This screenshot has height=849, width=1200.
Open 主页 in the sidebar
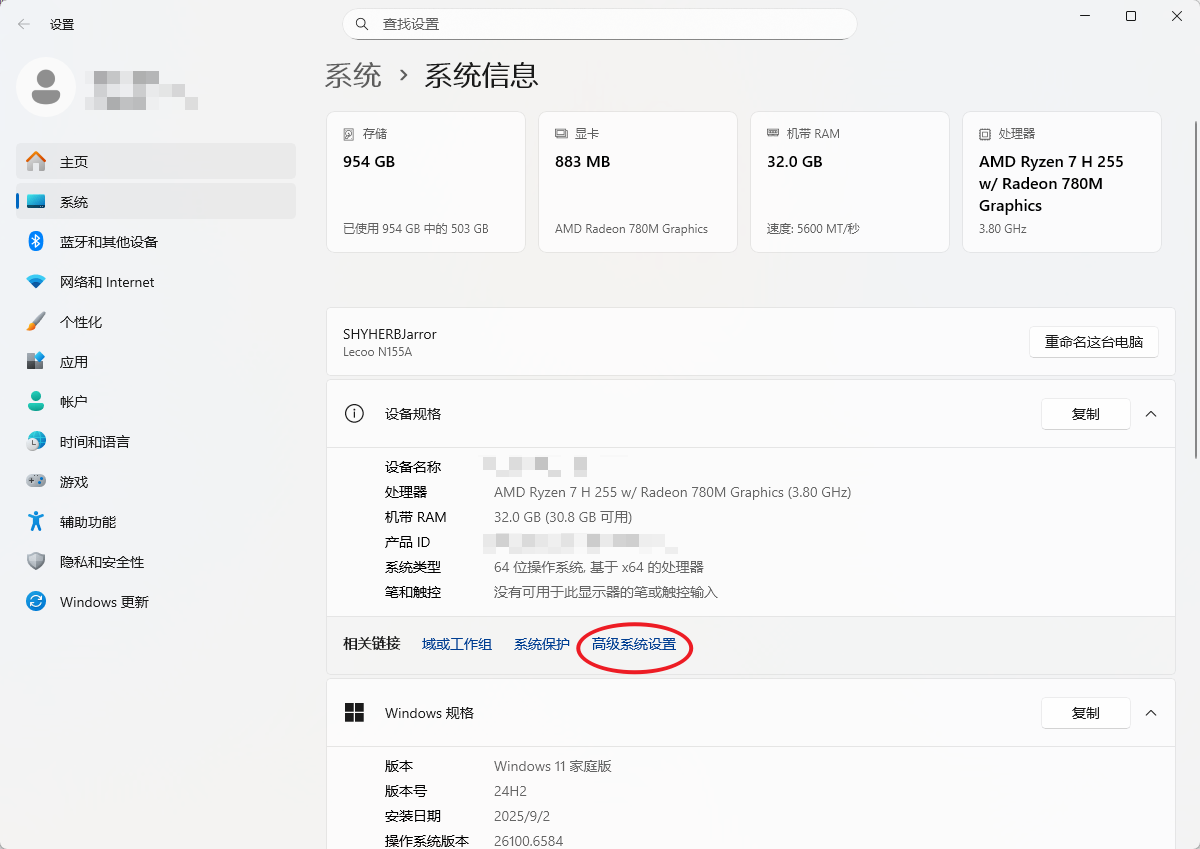click(156, 161)
